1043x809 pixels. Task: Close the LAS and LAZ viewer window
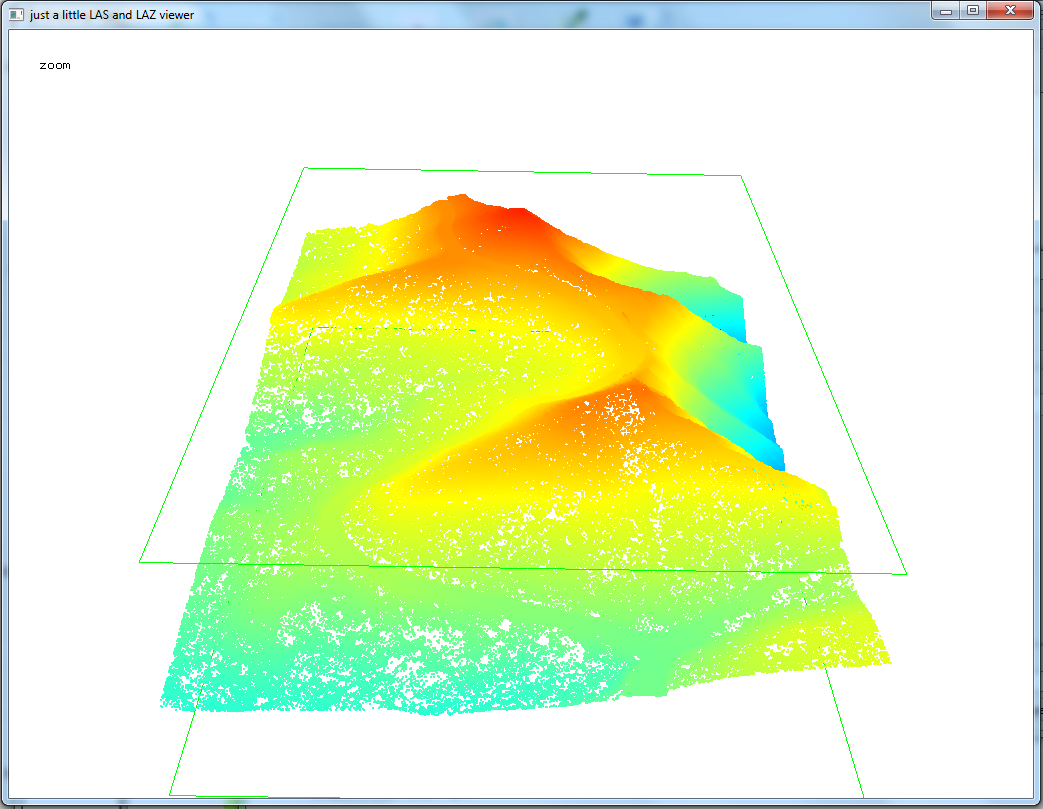[x=1009, y=10]
